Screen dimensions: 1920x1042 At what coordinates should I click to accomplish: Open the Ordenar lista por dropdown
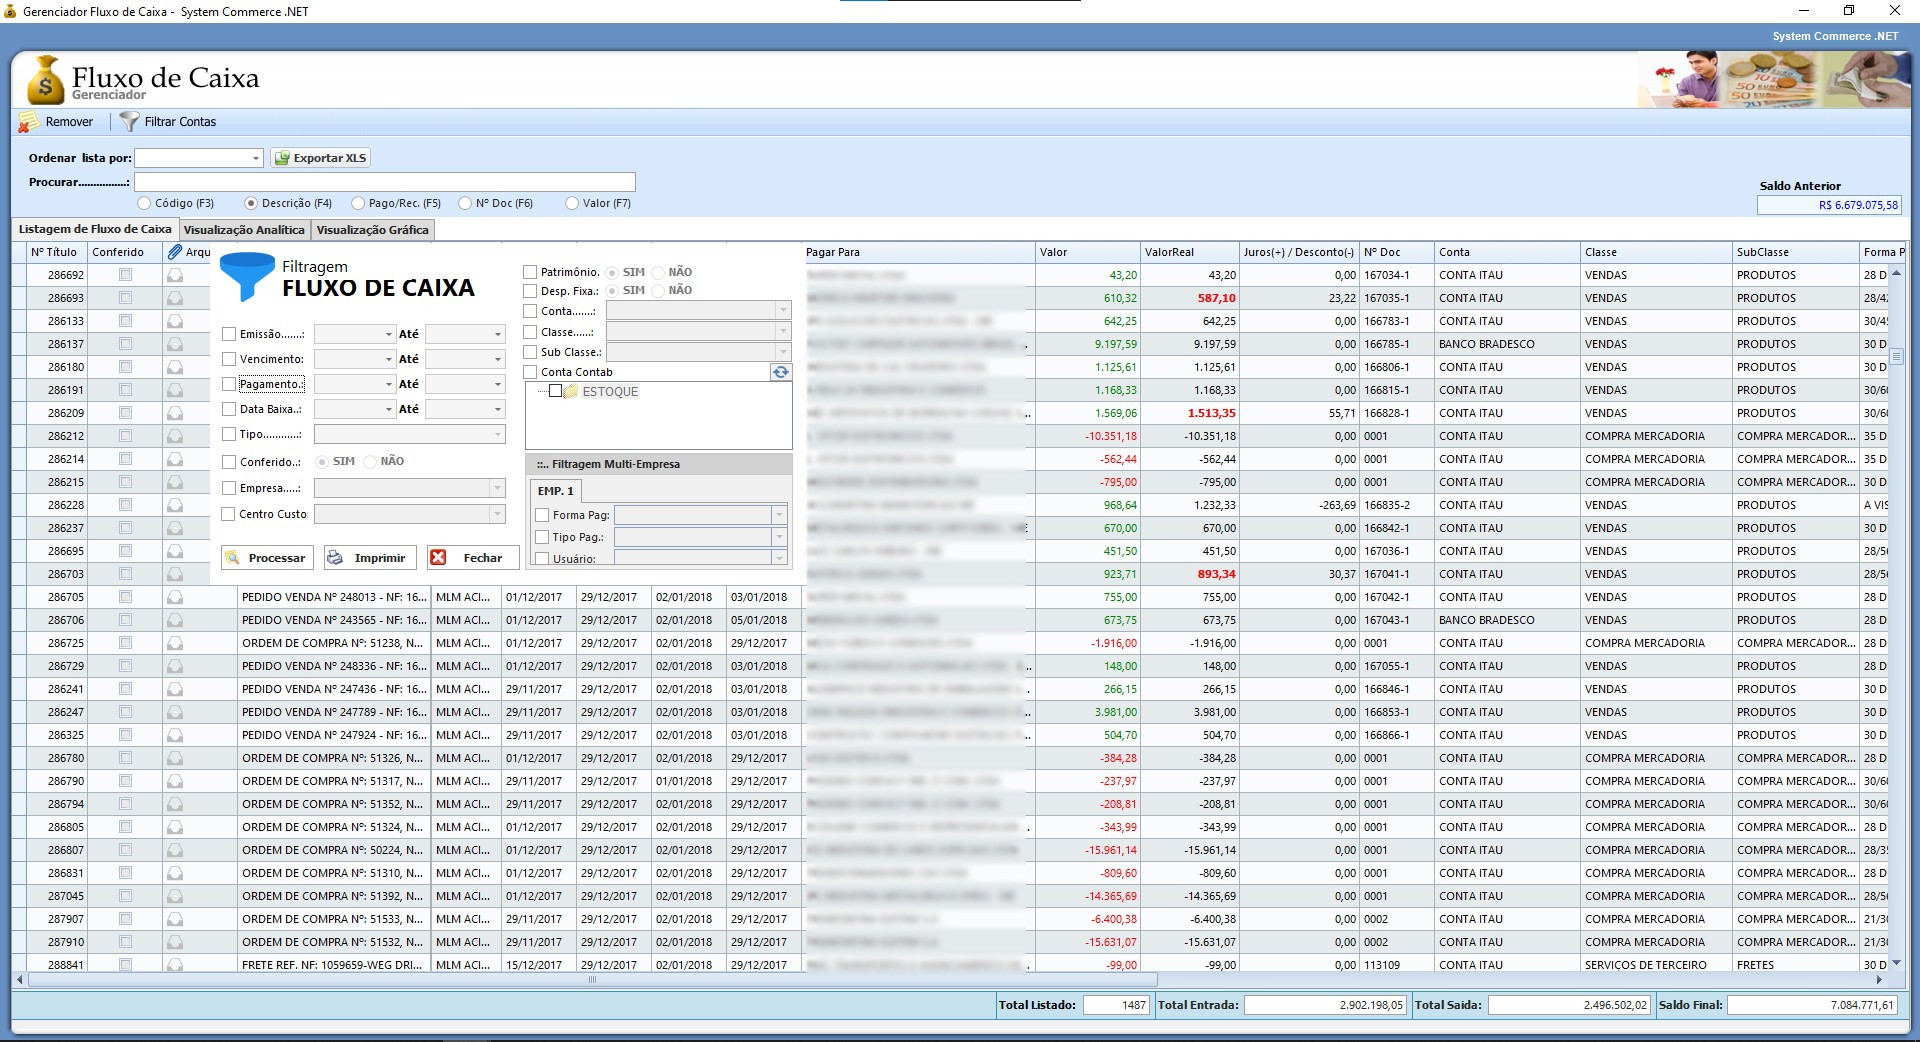(x=256, y=158)
